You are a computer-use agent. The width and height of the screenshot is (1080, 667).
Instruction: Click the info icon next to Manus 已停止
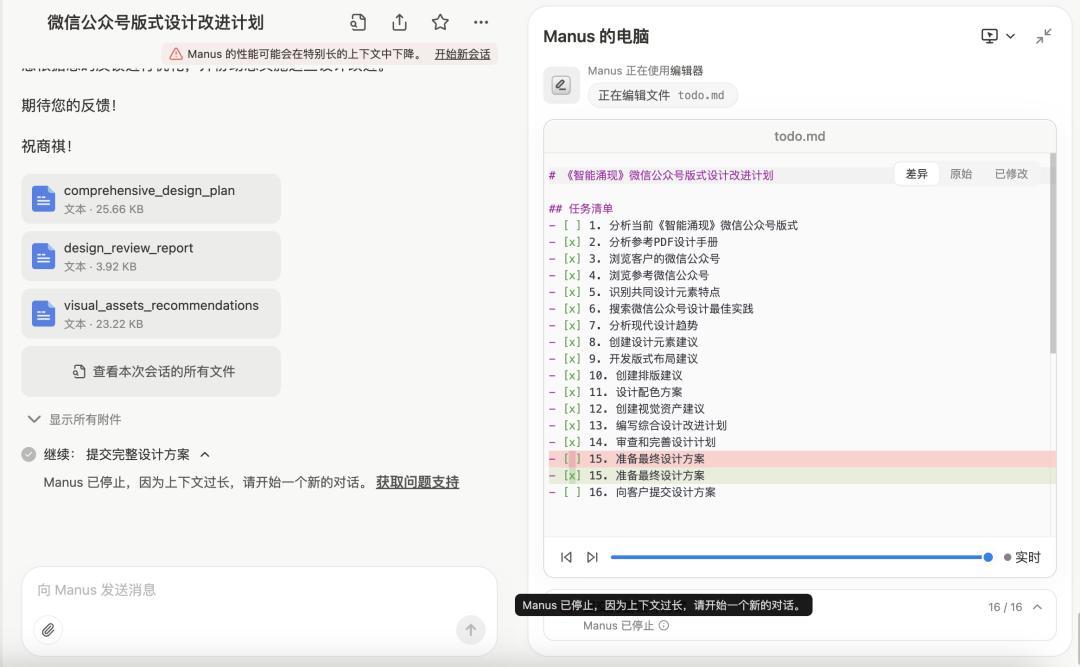point(663,626)
